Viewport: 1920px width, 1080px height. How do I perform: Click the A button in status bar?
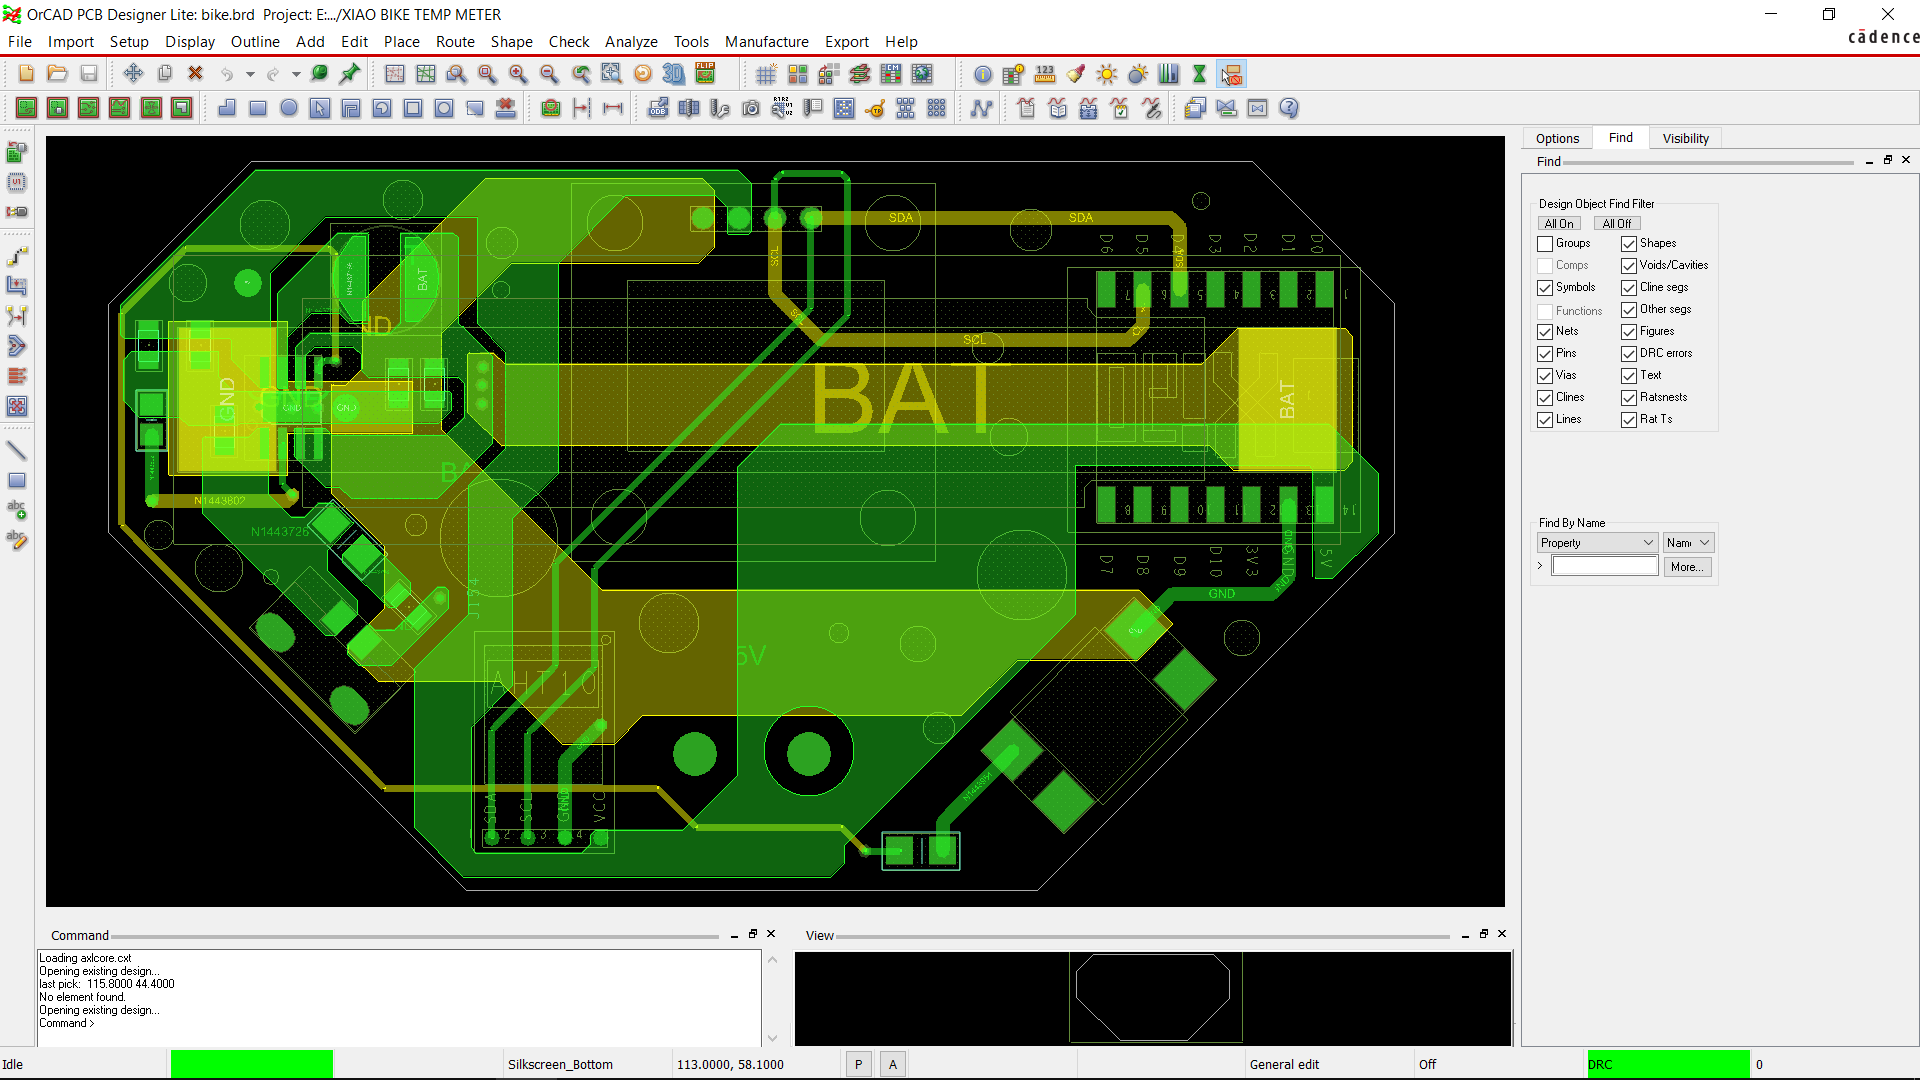point(893,1065)
